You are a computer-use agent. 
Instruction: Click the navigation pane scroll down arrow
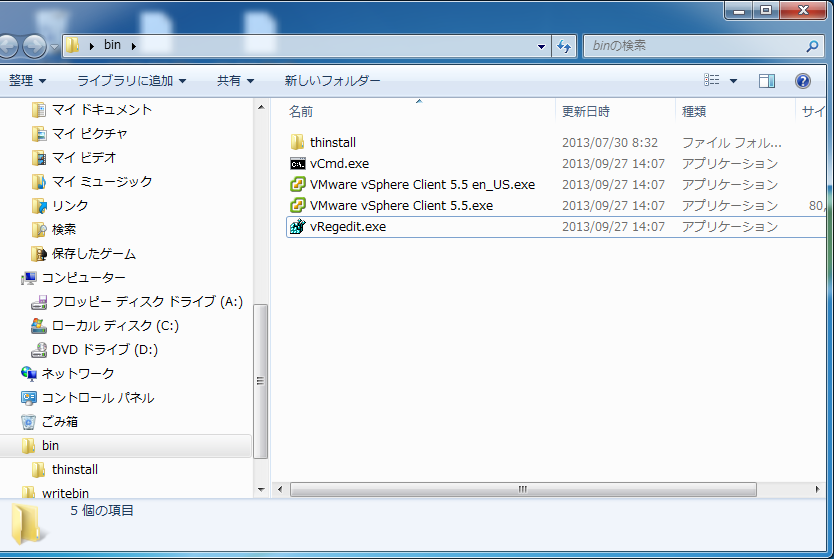pos(261,489)
